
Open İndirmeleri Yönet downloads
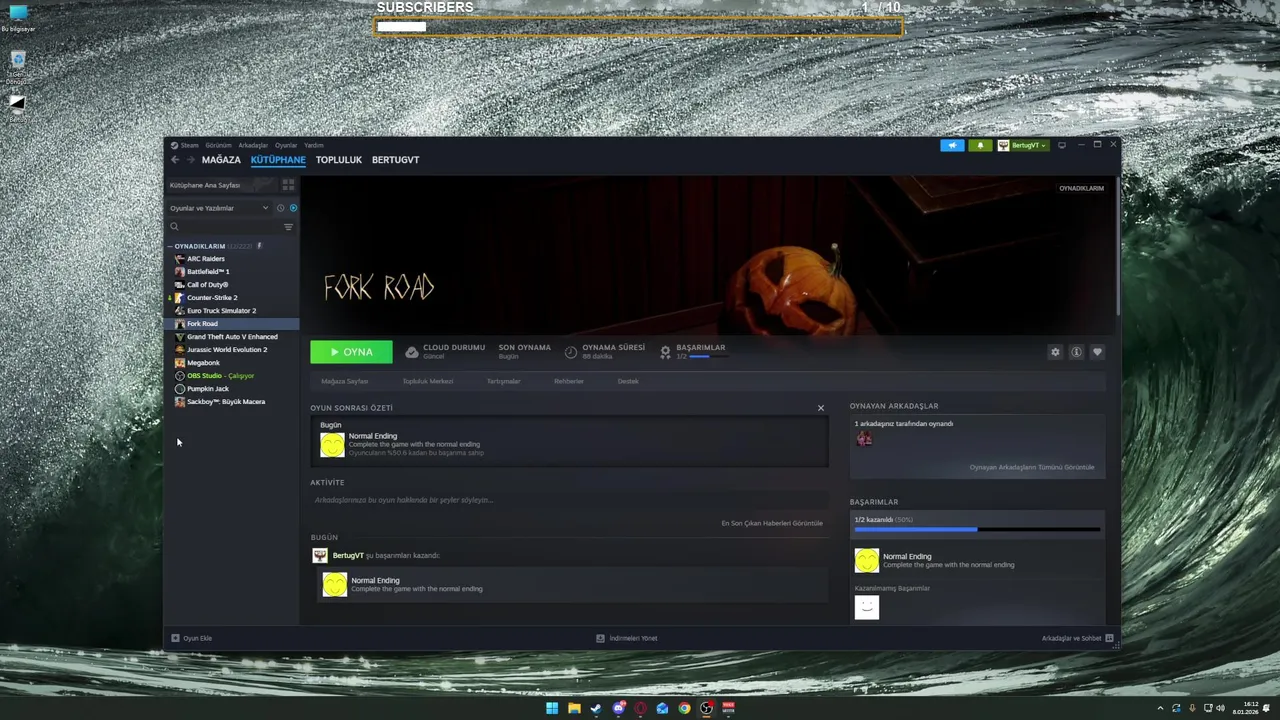point(627,638)
